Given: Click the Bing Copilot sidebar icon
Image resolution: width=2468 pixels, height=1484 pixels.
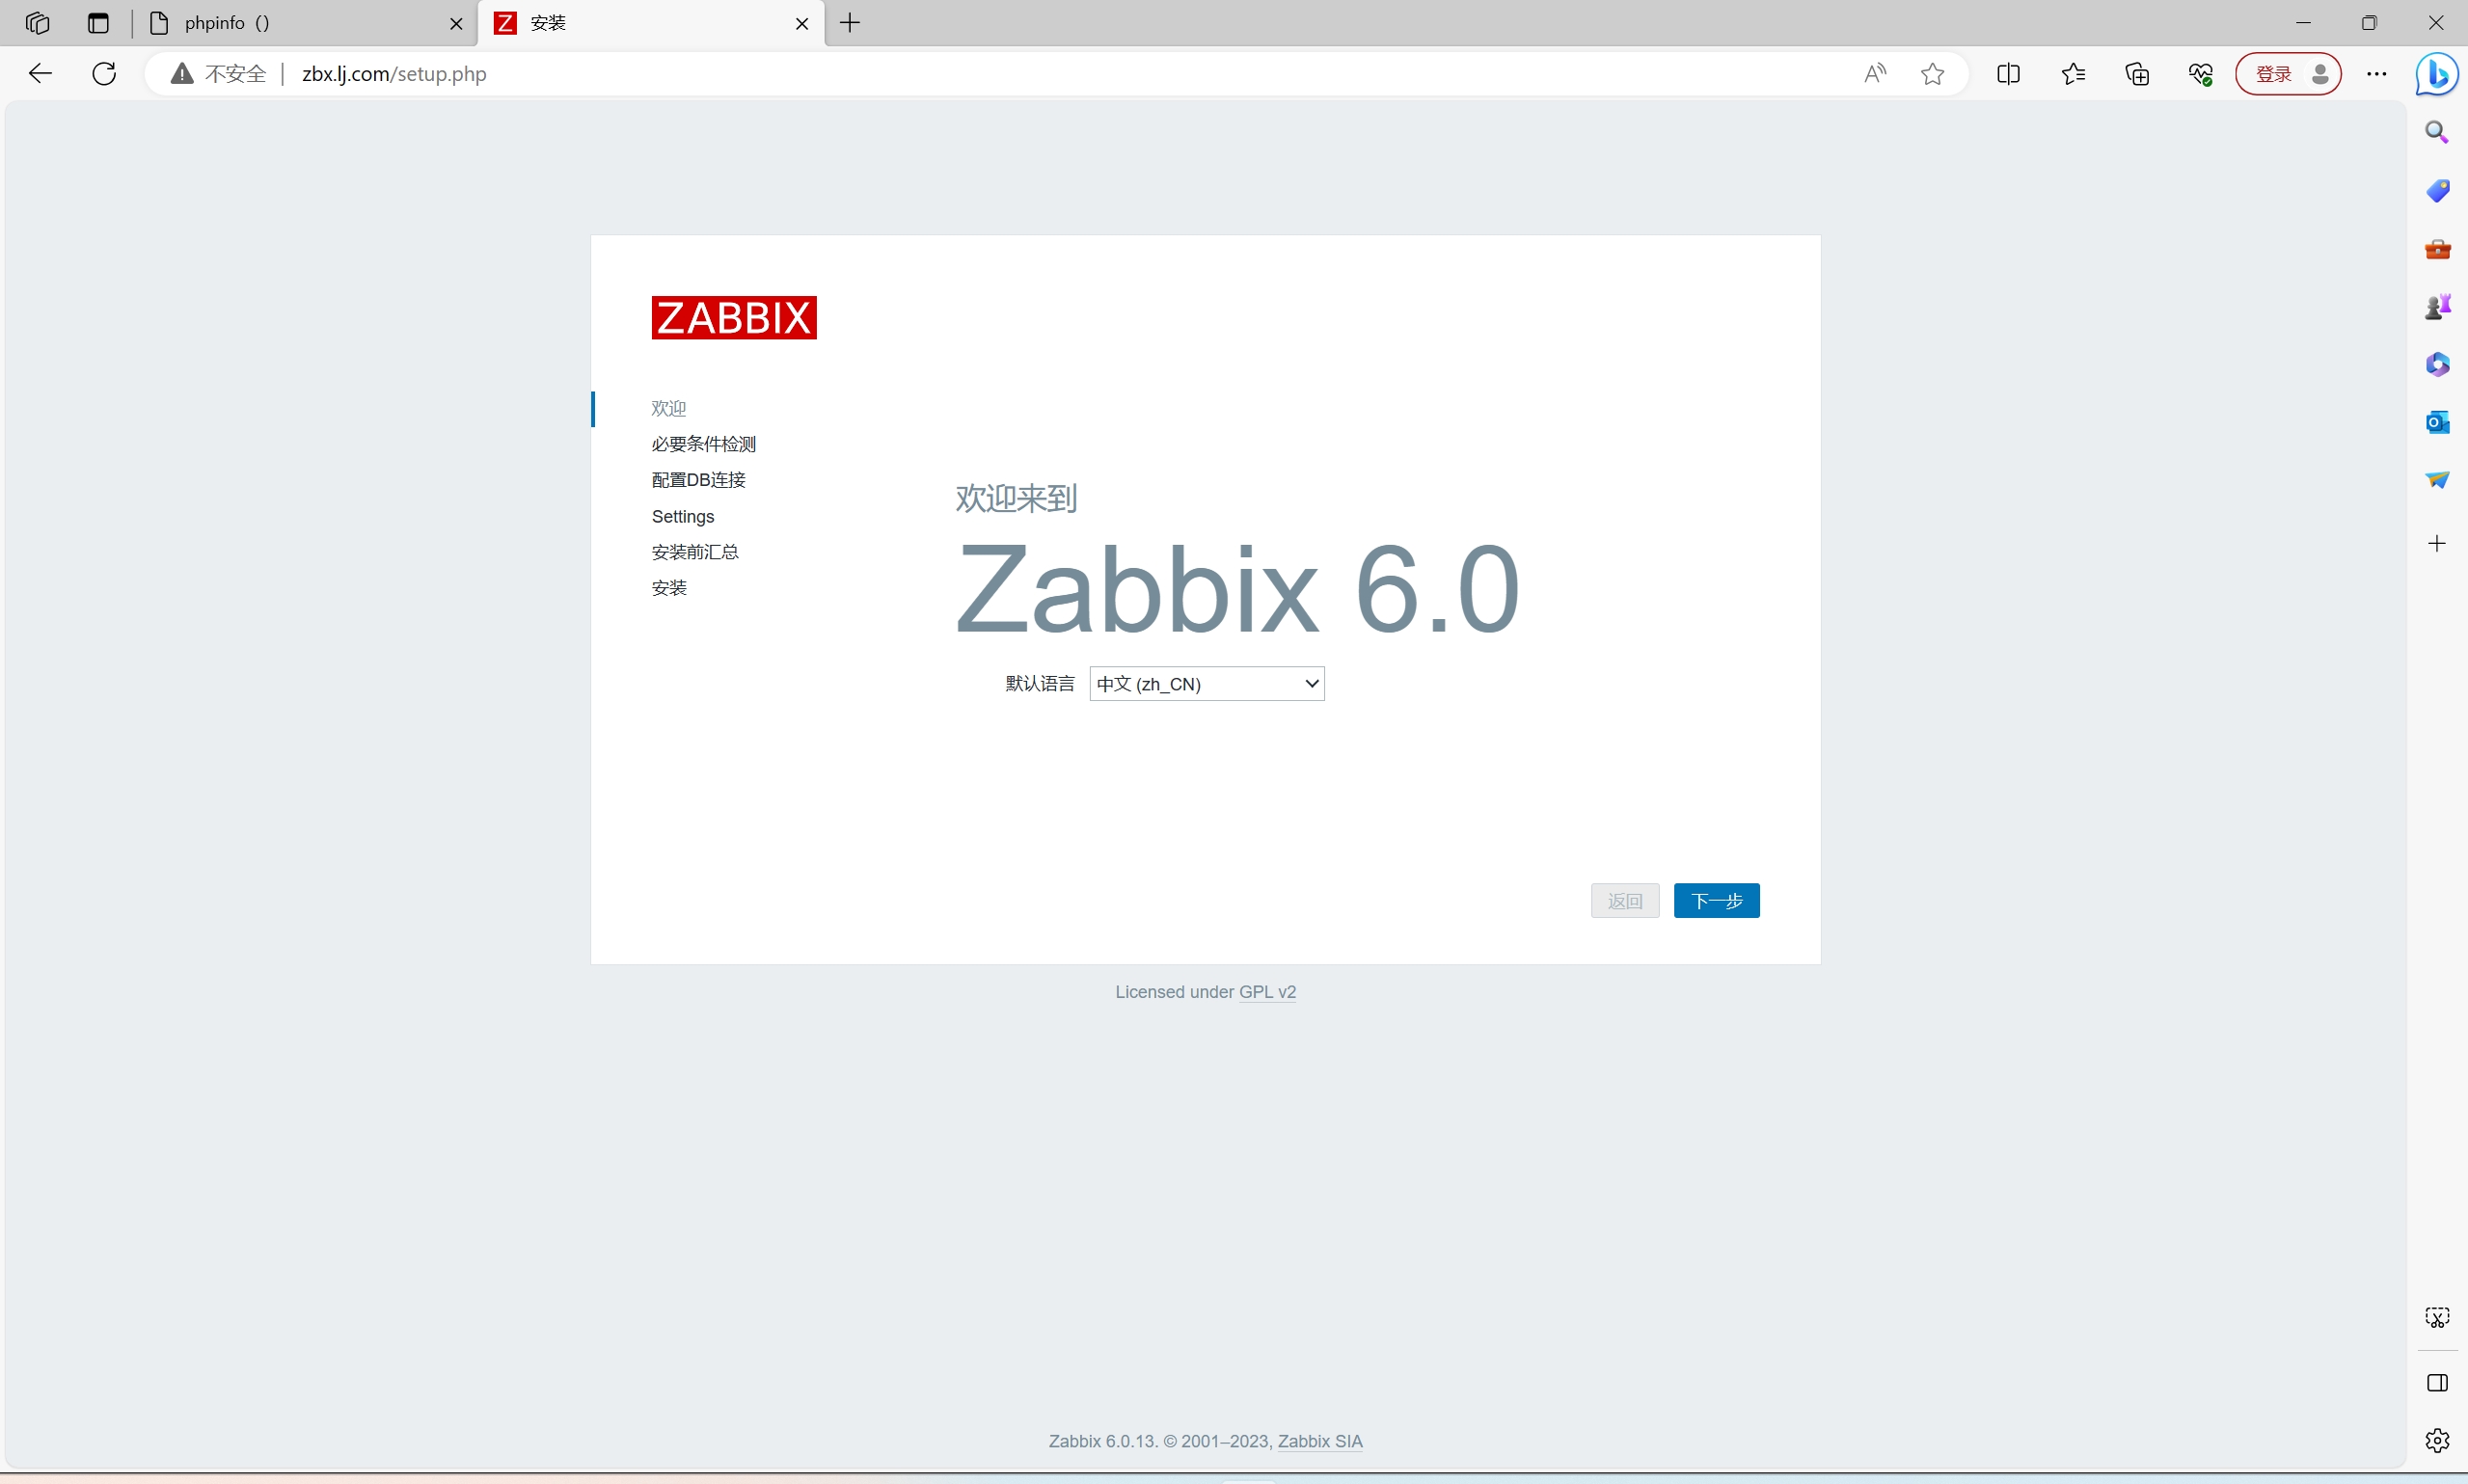Looking at the screenshot, I should tap(2437, 74).
